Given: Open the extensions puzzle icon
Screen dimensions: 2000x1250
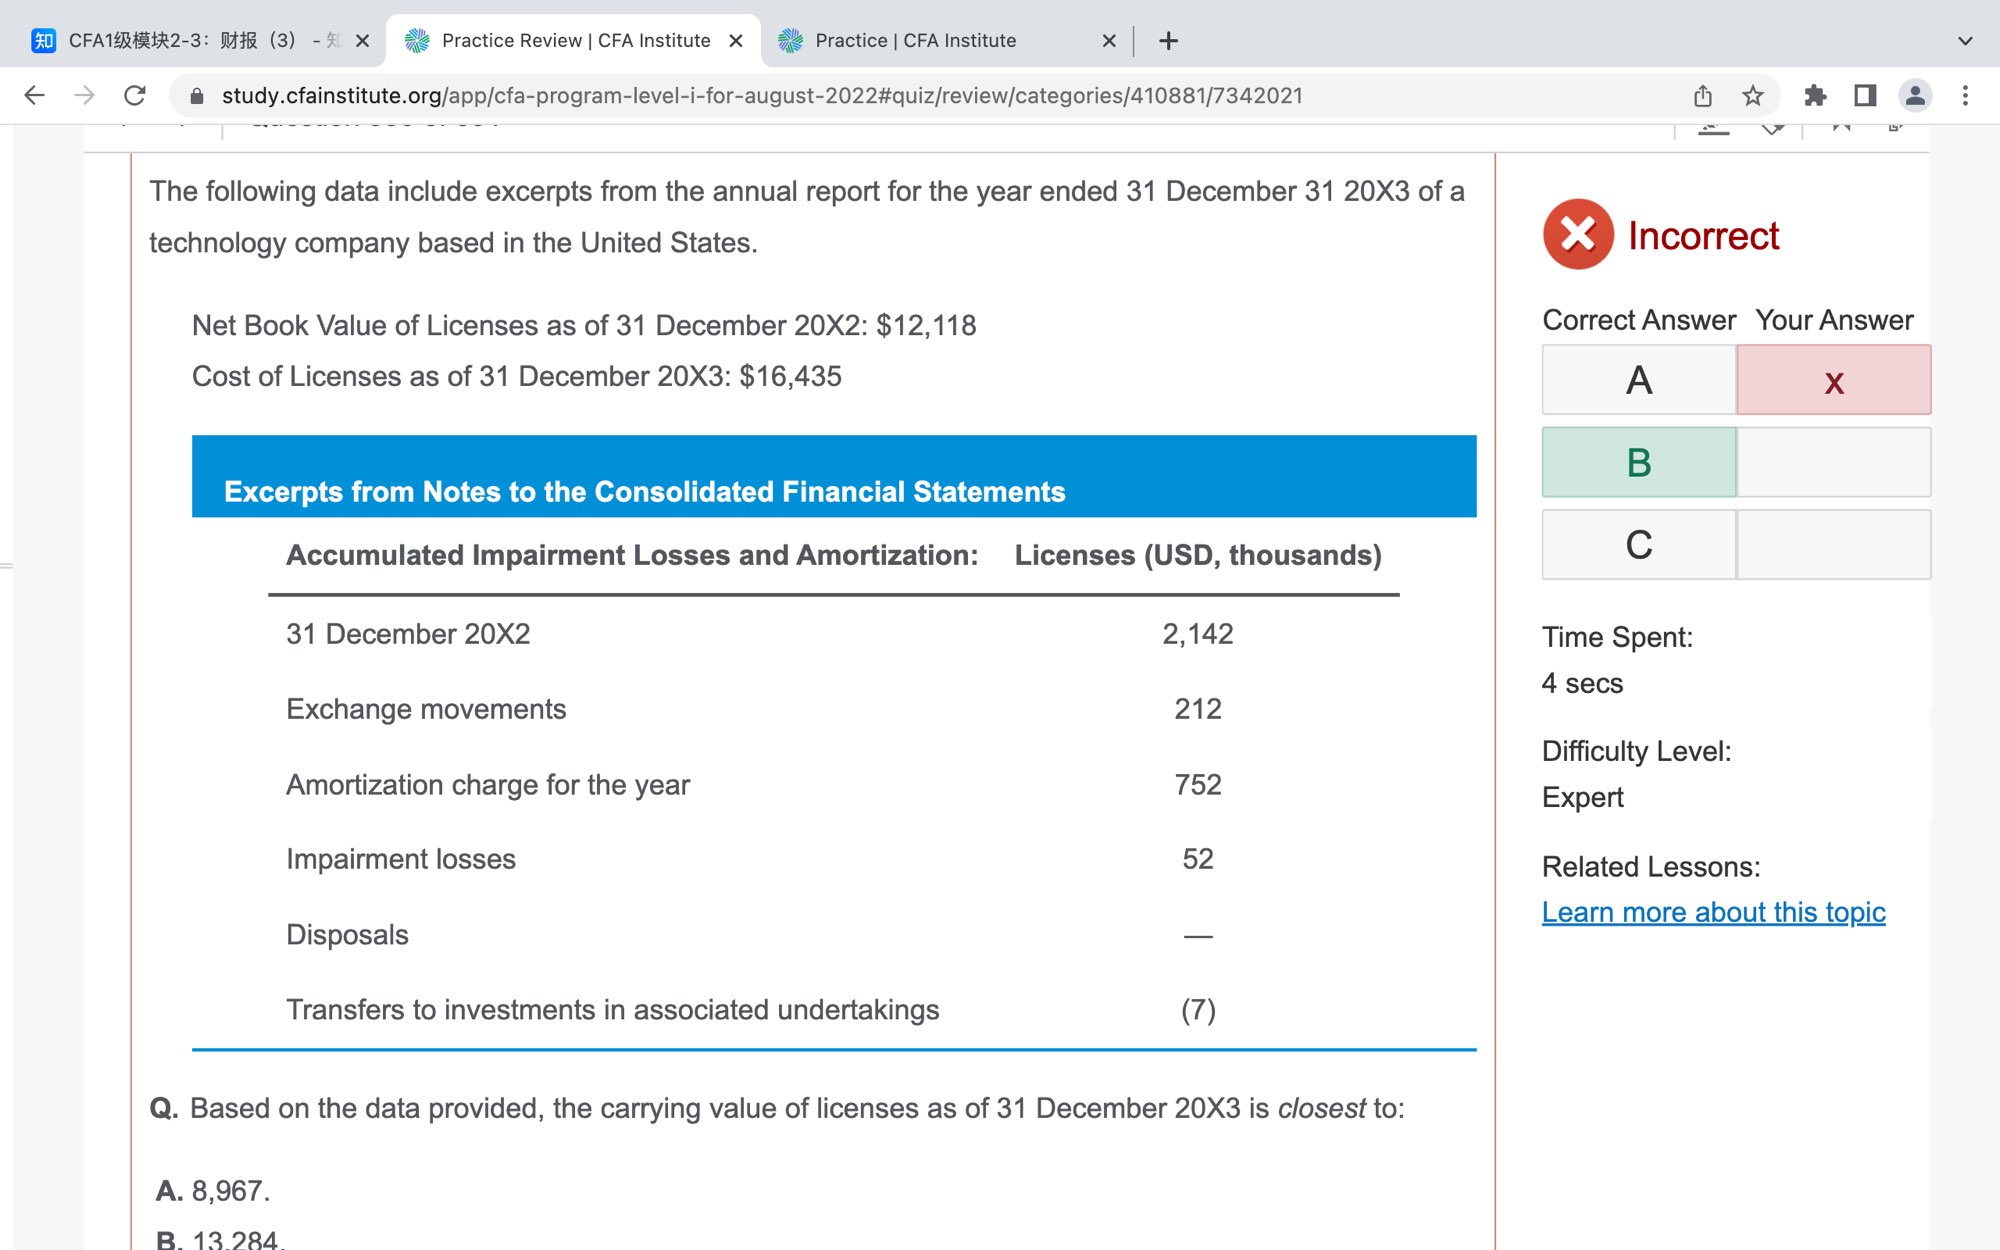Looking at the screenshot, I should coord(1815,95).
